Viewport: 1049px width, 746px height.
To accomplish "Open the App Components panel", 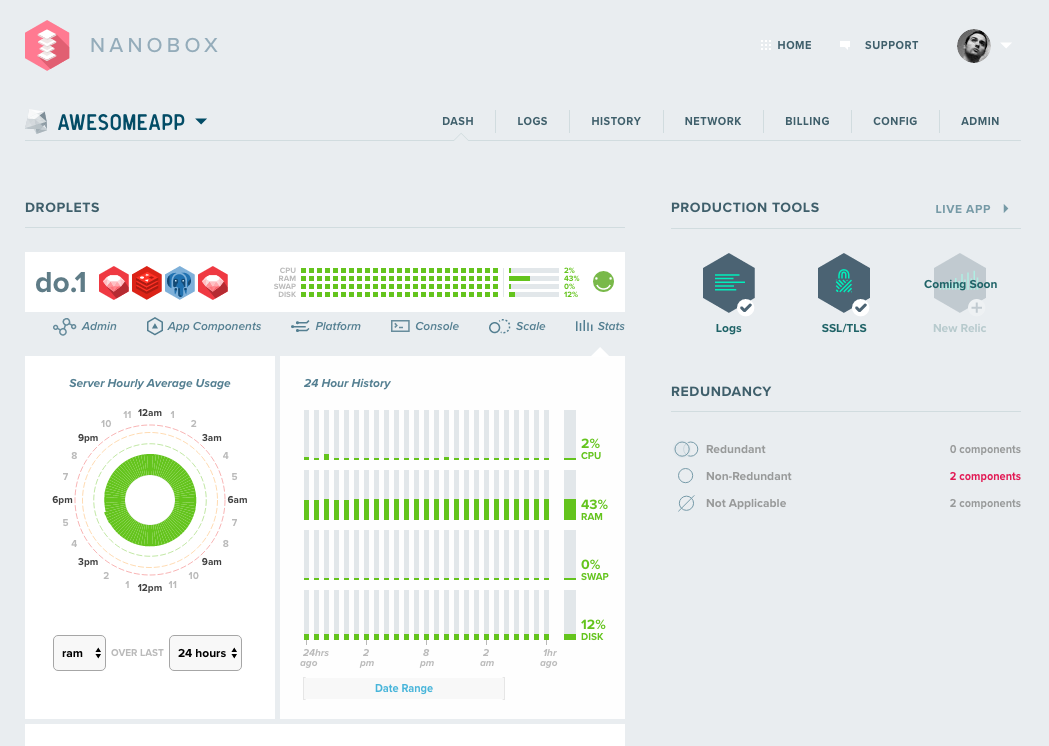I will click(x=204, y=326).
